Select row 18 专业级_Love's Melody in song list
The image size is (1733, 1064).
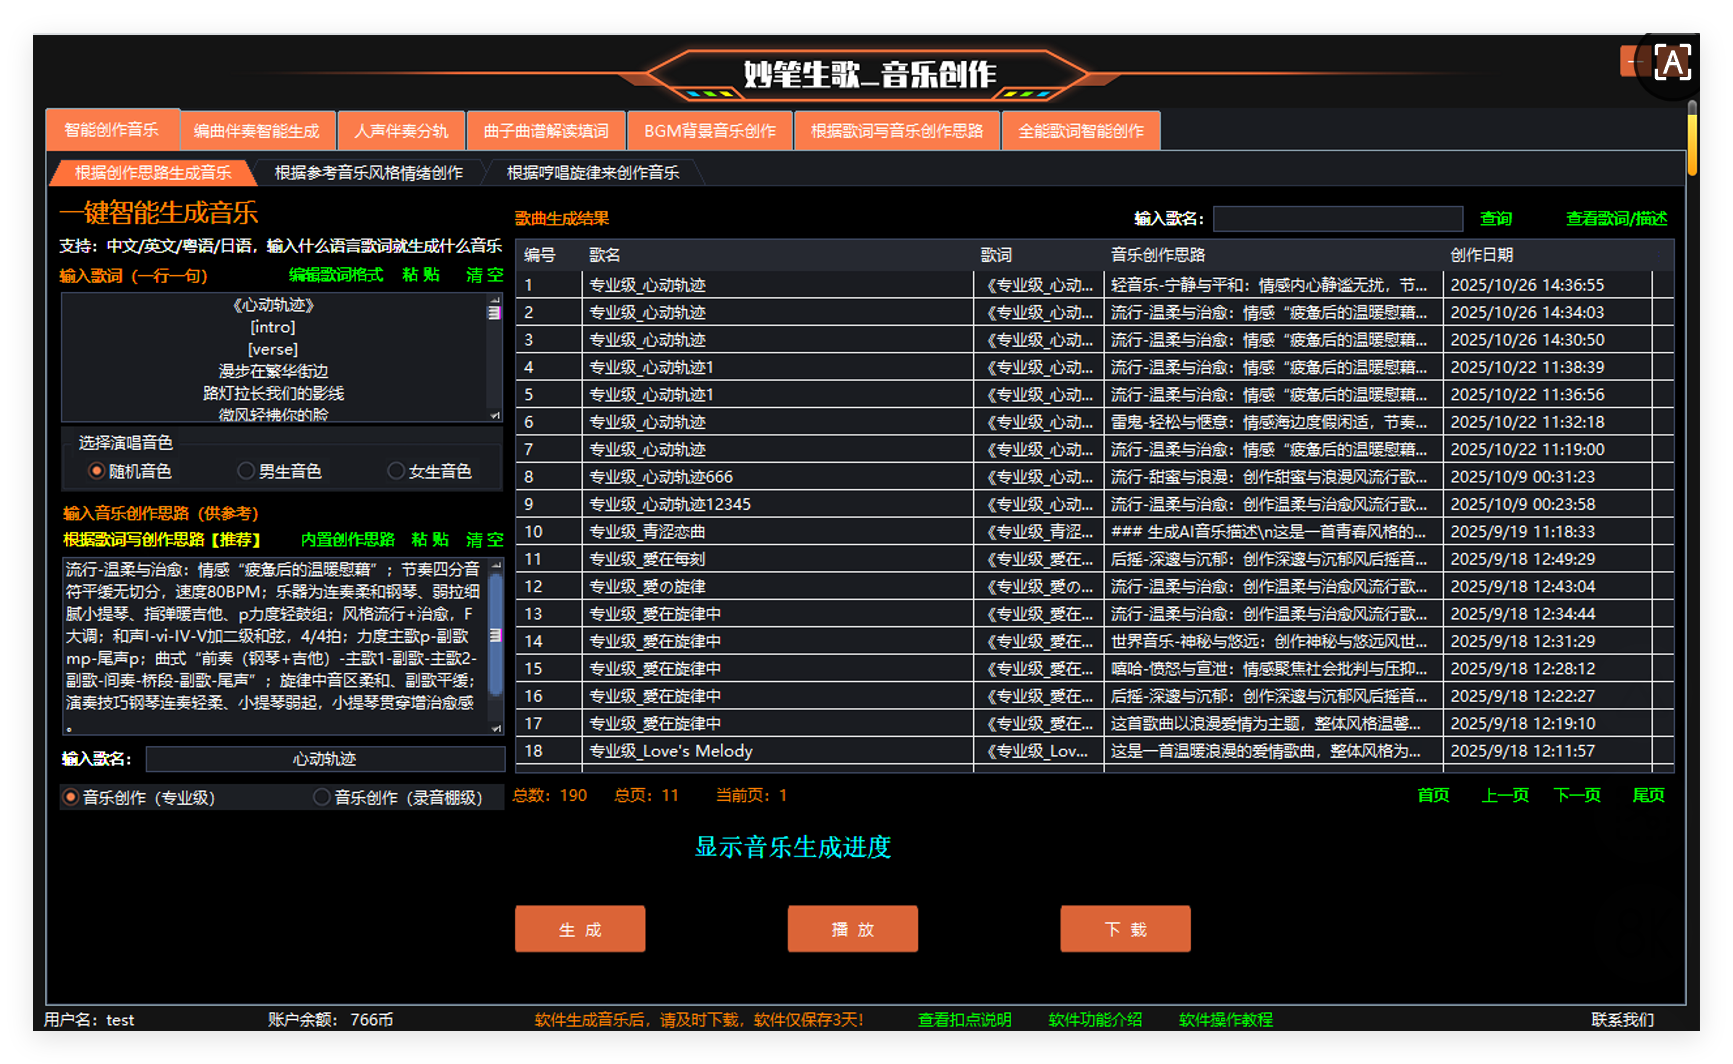click(670, 751)
